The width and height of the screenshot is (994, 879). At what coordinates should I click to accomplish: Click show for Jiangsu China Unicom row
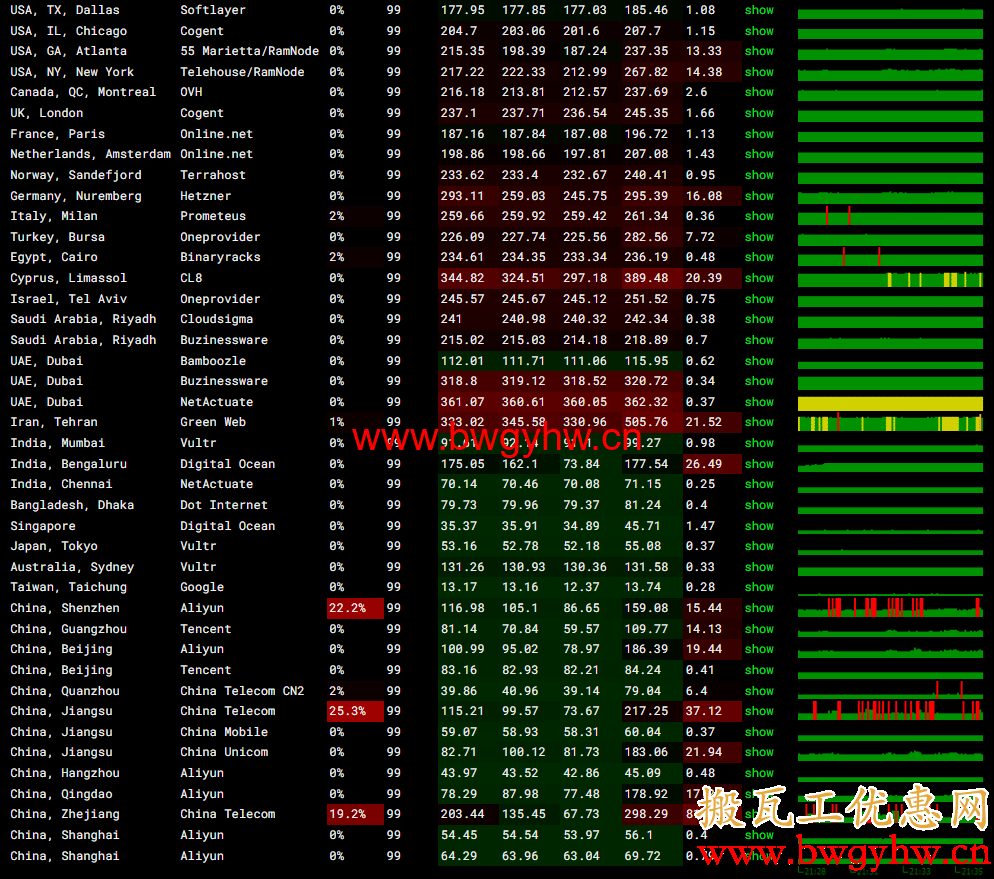click(759, 753)
